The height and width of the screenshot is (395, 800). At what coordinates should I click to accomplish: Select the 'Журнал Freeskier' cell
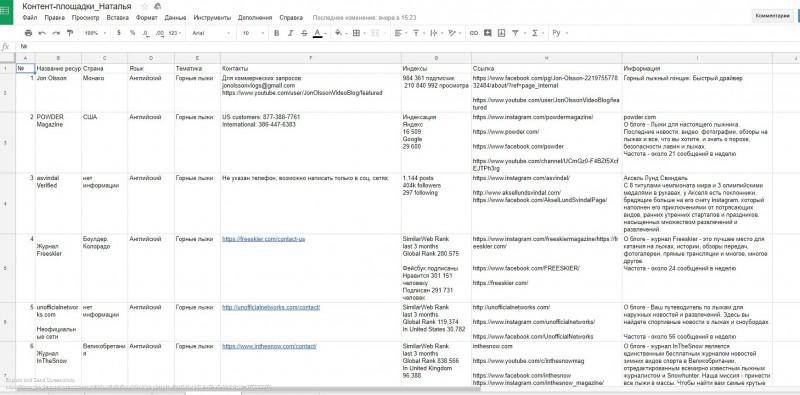click(x=58, y=268)
